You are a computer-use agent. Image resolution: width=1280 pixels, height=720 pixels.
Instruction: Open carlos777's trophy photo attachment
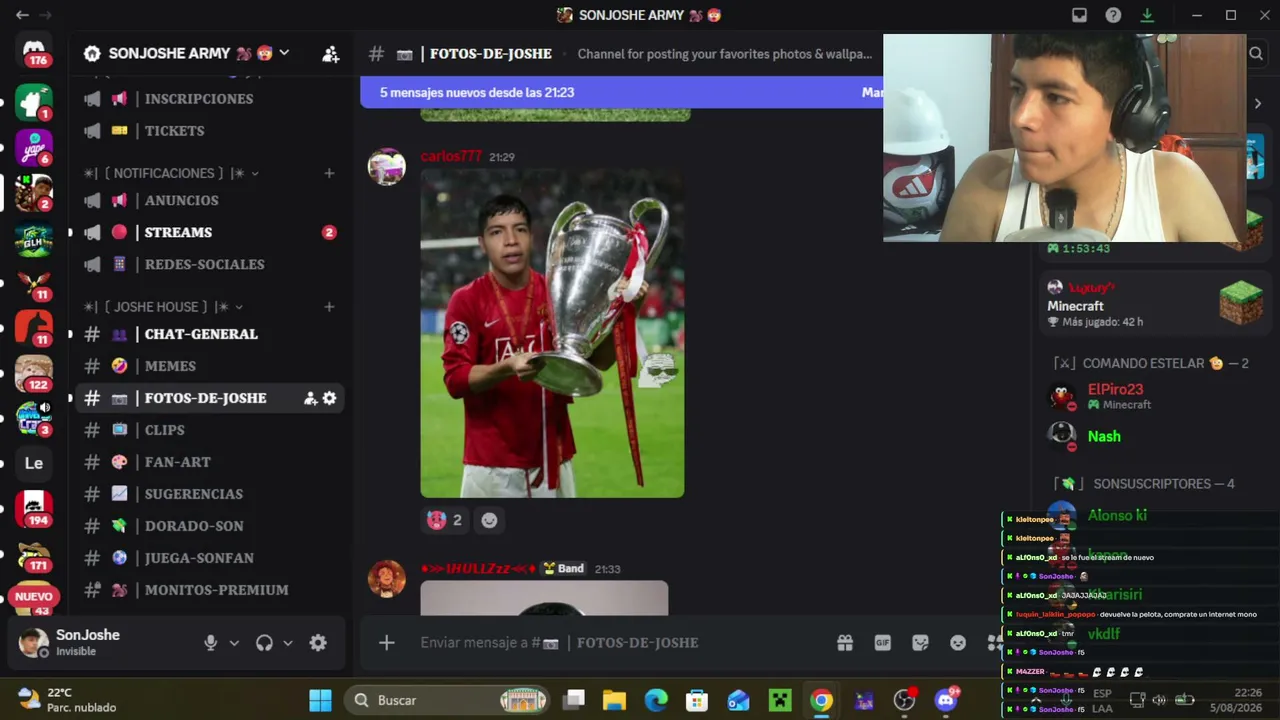pyautogui.click(x=552, y=333)
